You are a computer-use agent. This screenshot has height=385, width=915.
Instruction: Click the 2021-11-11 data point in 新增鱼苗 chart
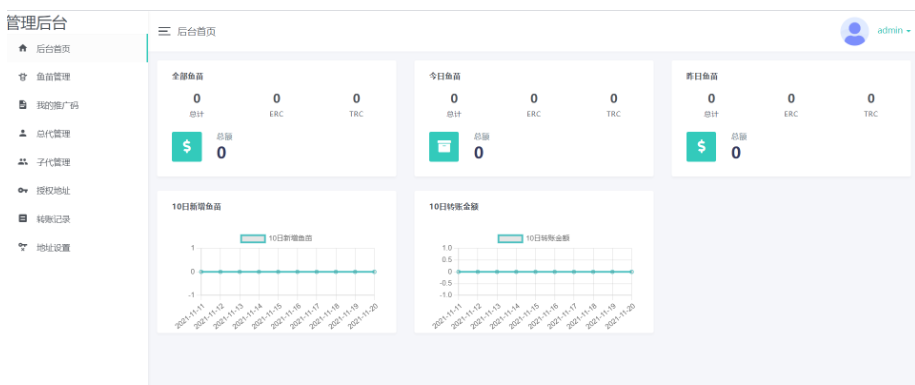pyautogui.click(x=201, y=272)
